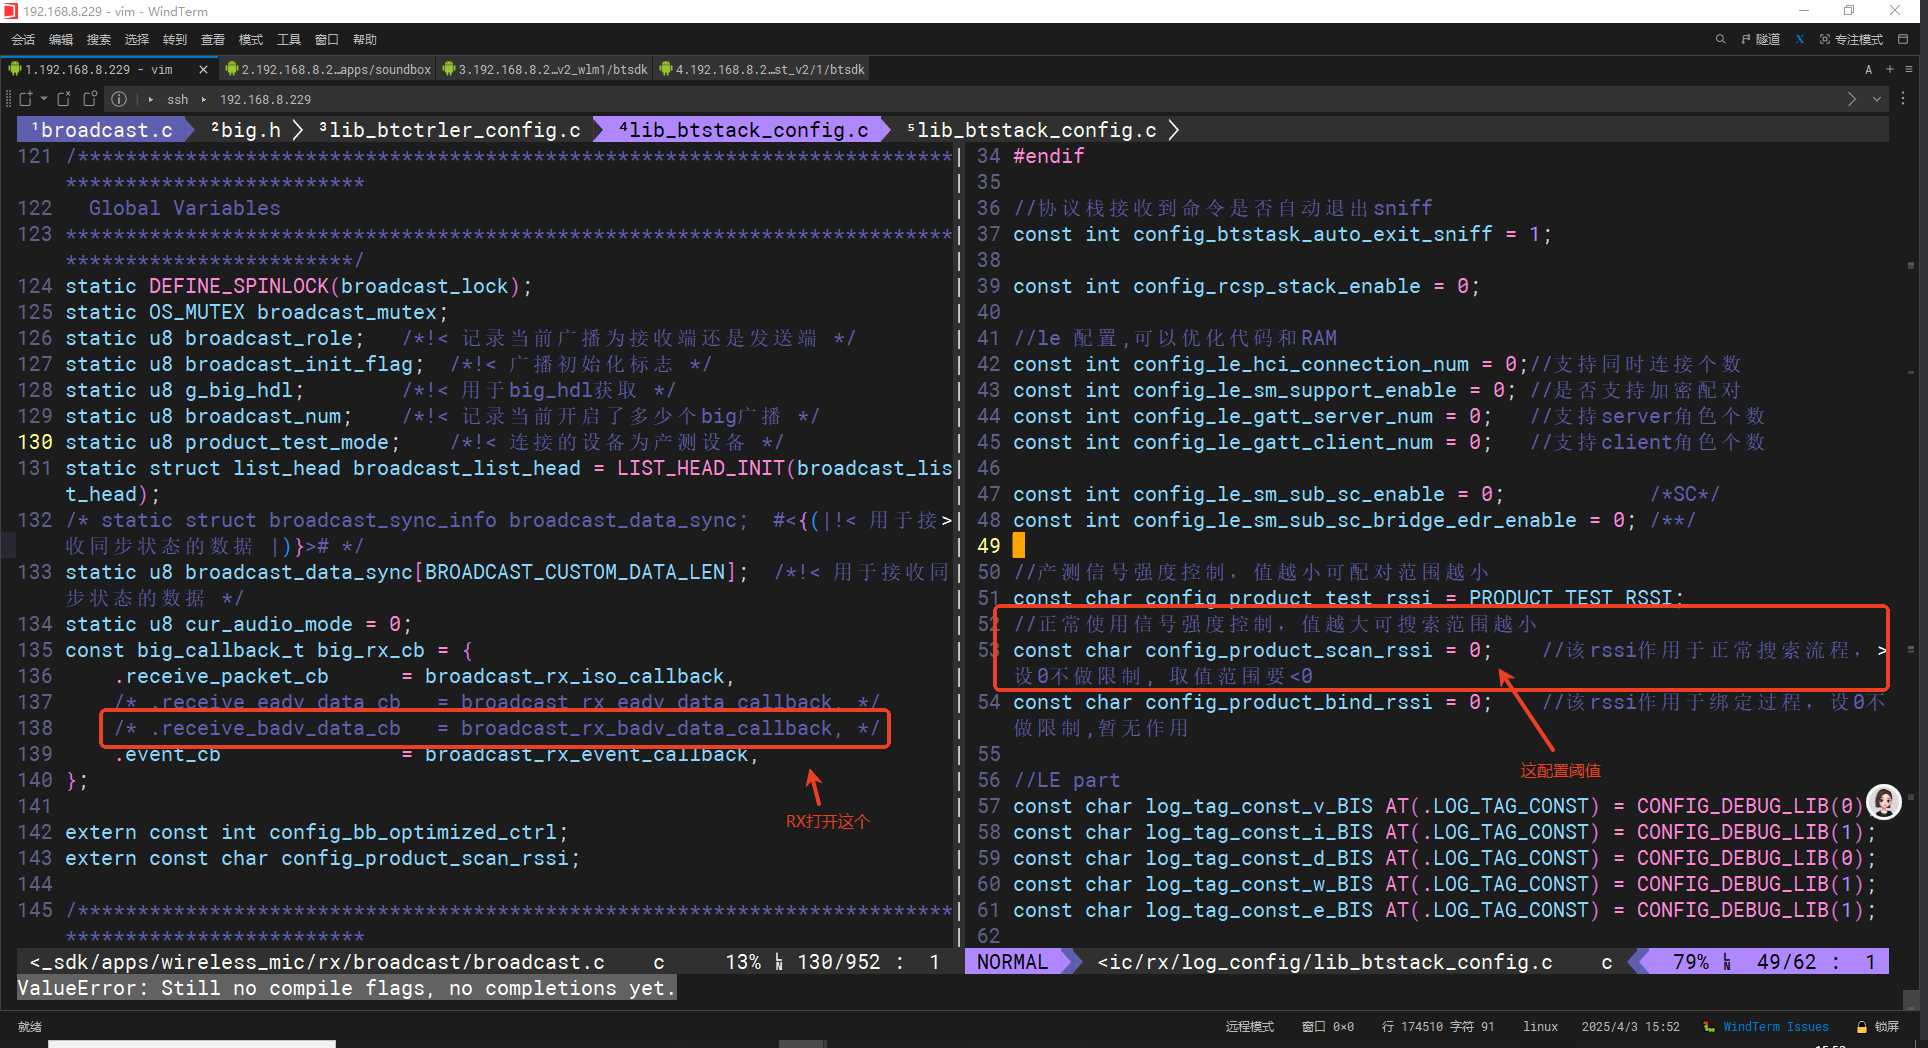Open the 编辑 (Edit) menu

coord(61,40)
